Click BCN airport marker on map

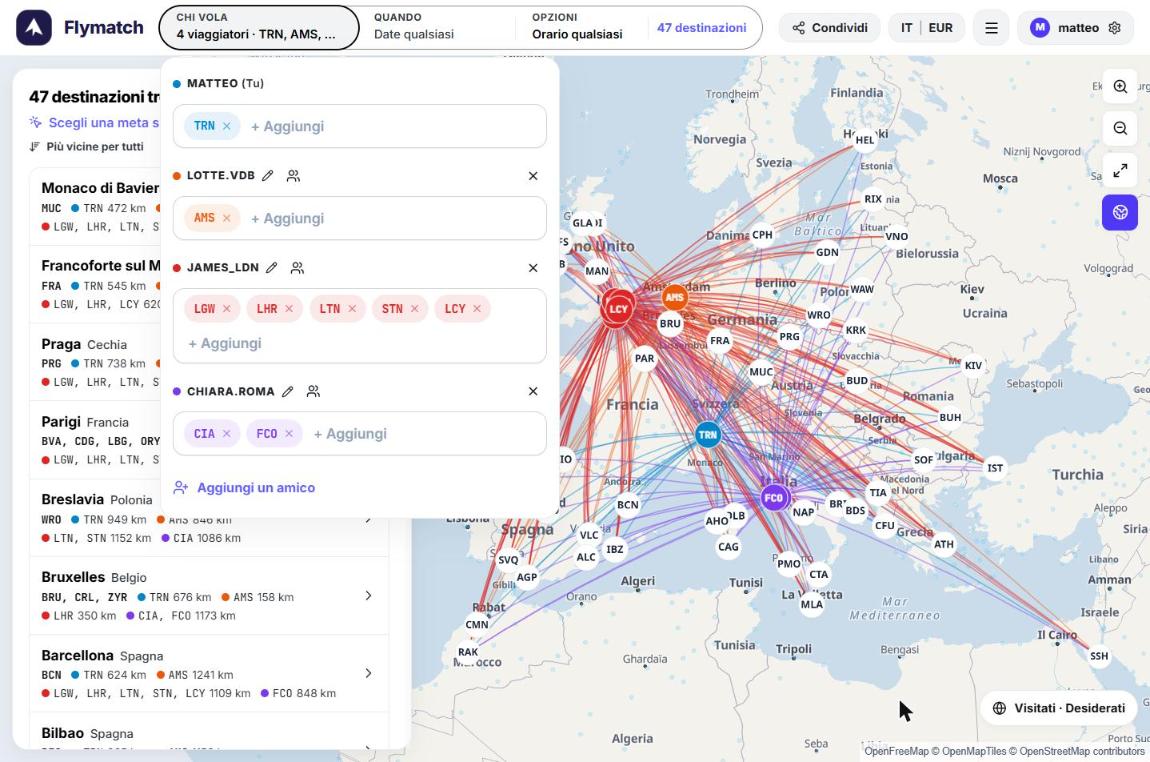pos(627,505)
